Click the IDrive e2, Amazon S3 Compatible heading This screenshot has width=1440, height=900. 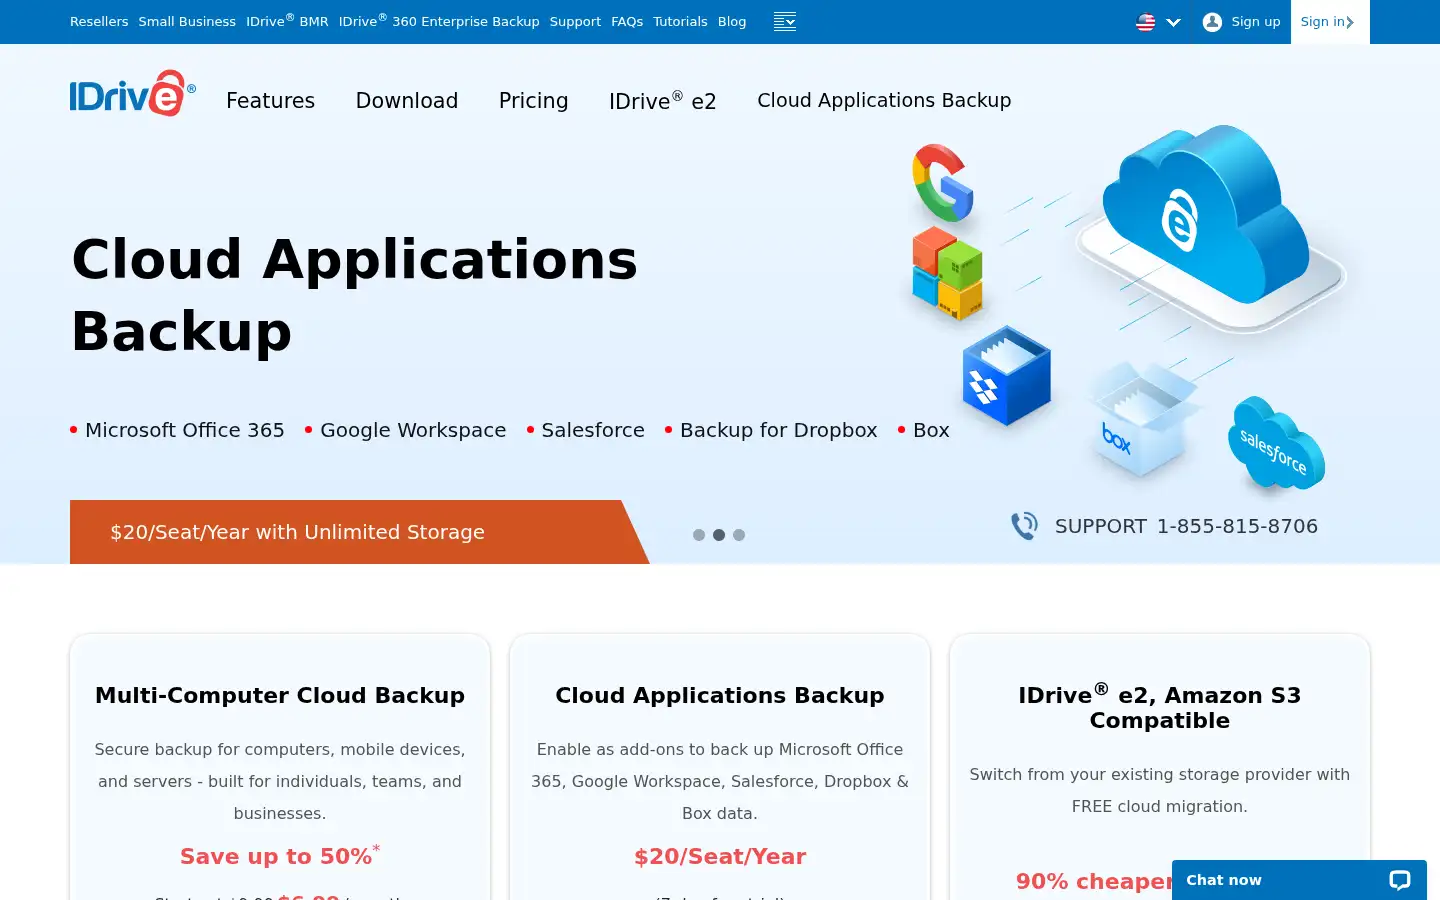[1160, 707]
